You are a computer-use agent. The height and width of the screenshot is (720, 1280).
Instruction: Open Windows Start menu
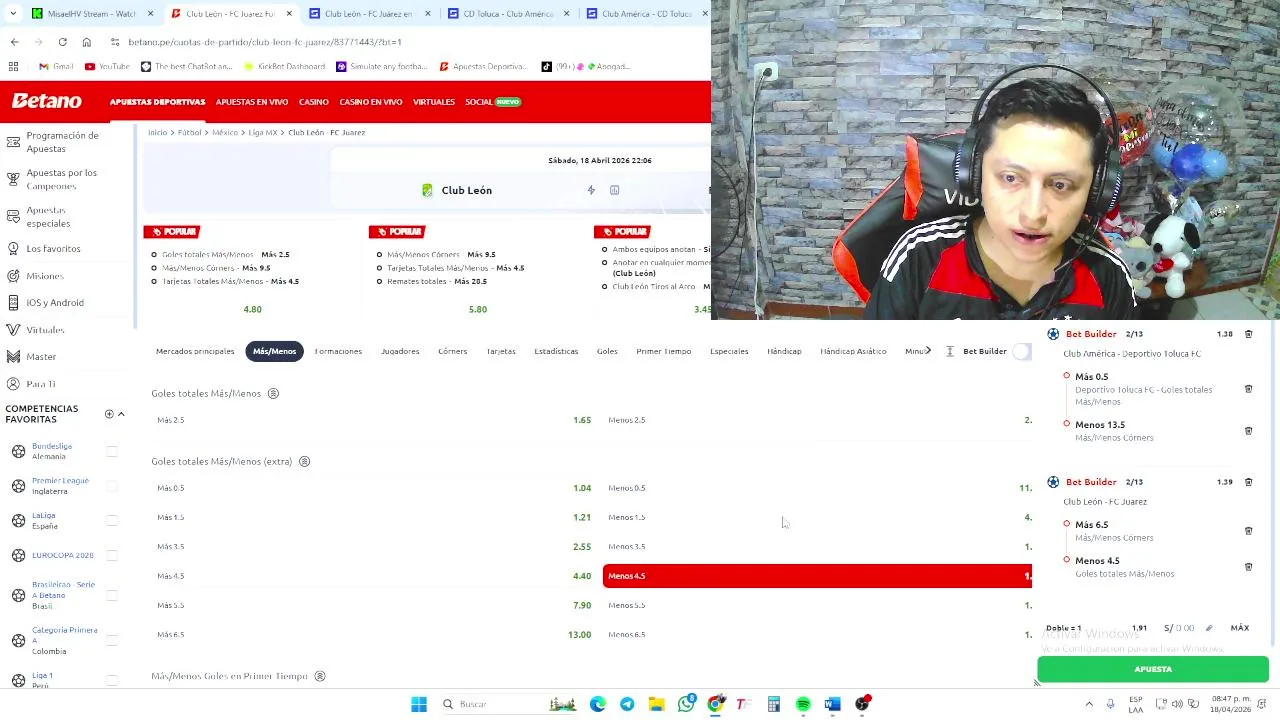pyautogui.click(x=419, y=705)
